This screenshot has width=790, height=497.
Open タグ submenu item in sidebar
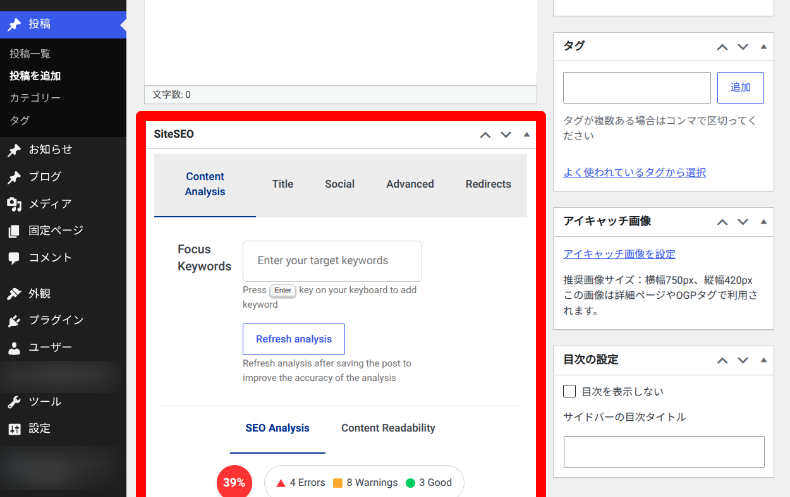point(20,120)
